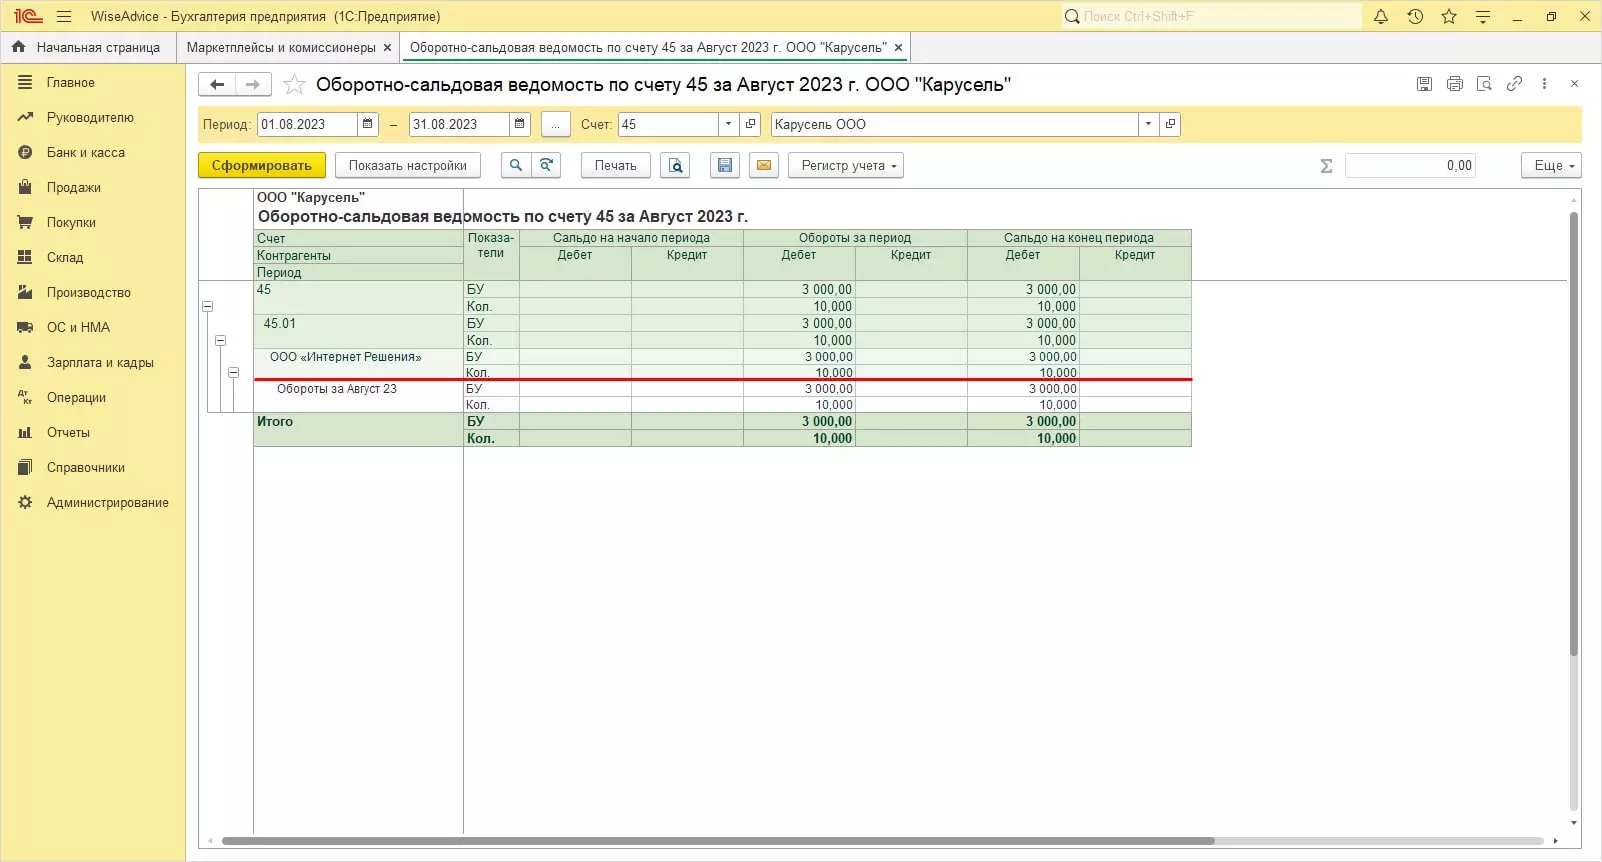Collapse account 45 tree group

tap(208, 307)
